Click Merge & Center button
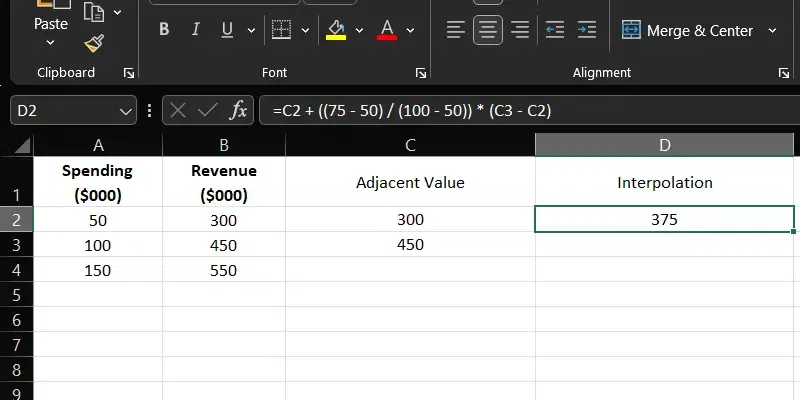The height and width of the screenshot is (400, 800). click(x=687, y=31)
